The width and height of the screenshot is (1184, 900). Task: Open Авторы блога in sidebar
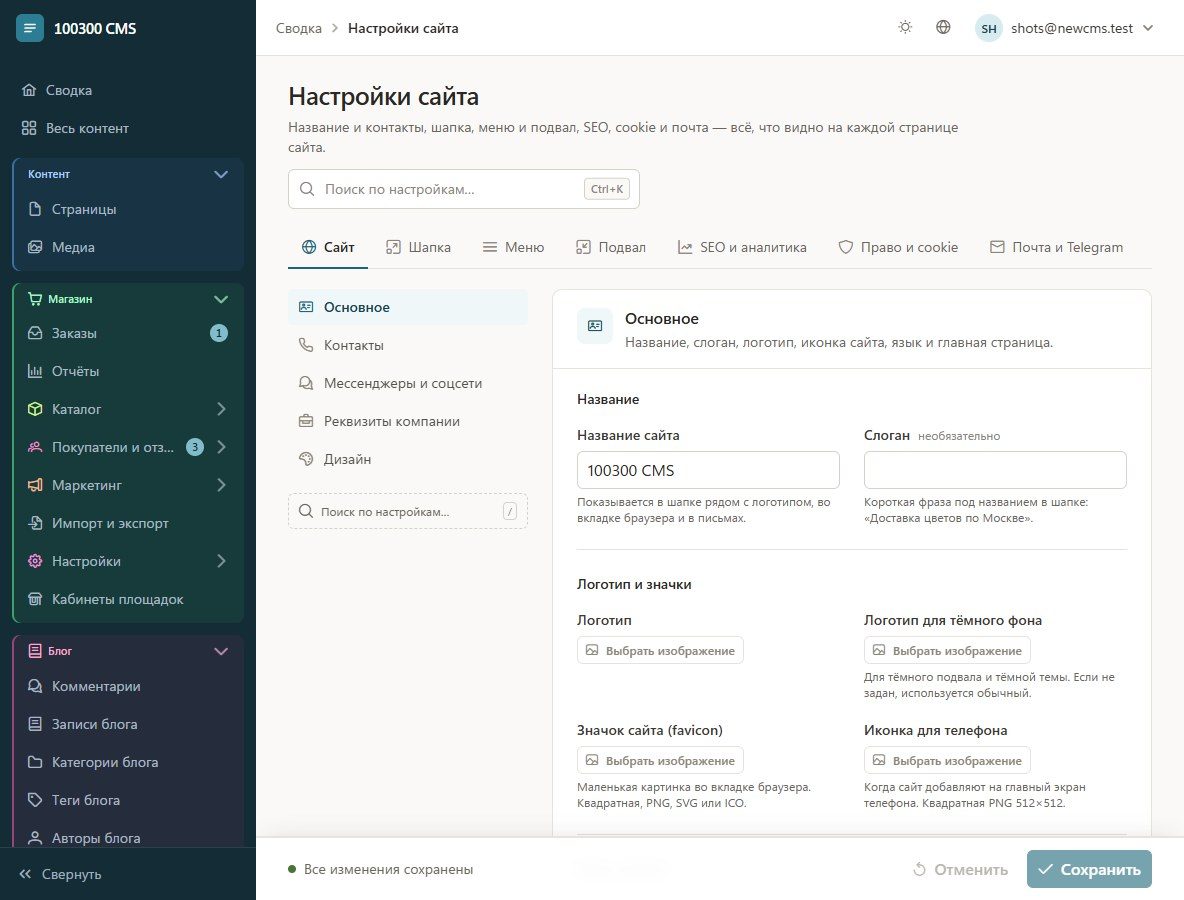(x=128, y=838)
